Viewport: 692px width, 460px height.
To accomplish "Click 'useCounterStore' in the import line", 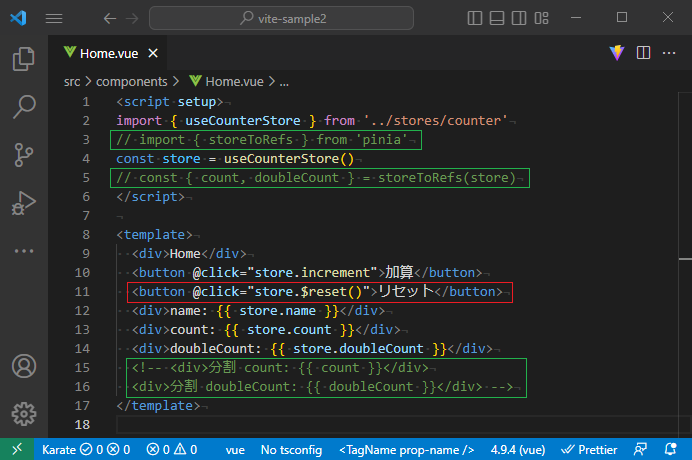I will (x=243, y=121).
